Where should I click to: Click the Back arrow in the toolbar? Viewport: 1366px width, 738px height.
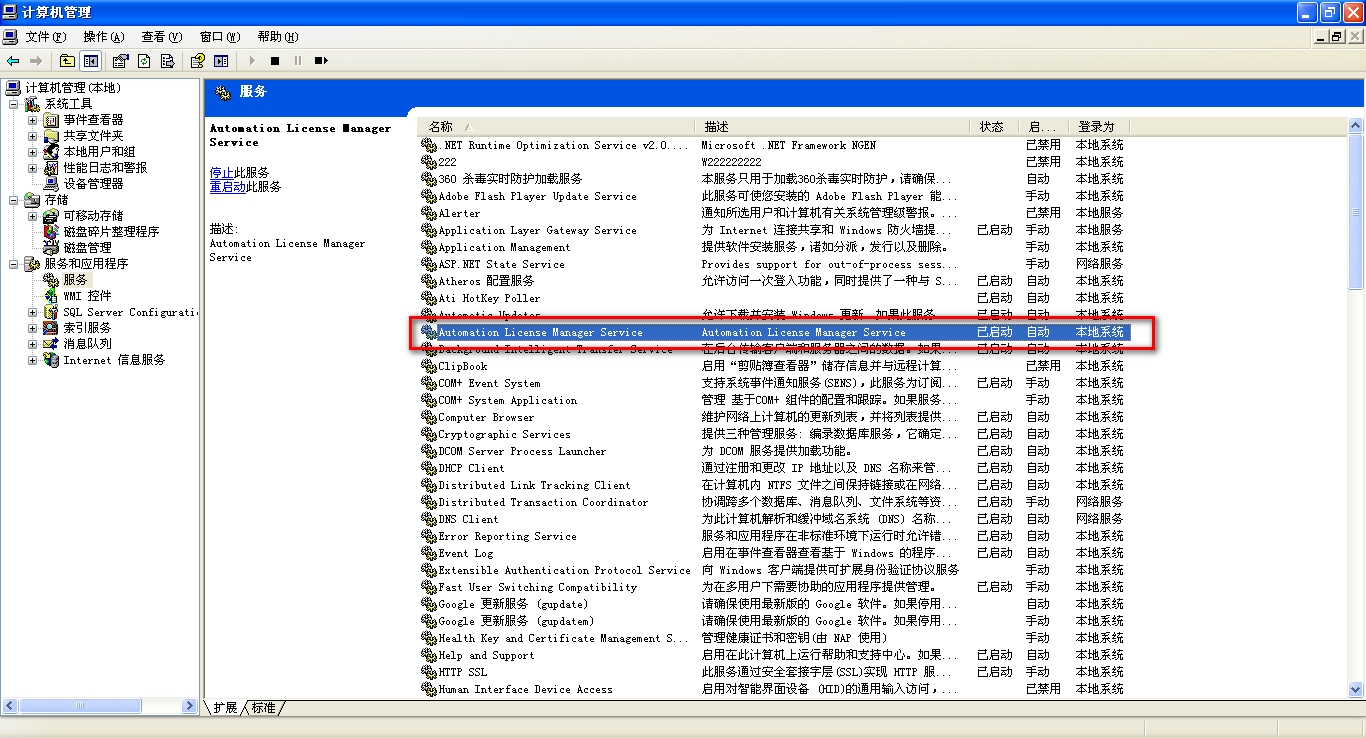coord(13,61)
